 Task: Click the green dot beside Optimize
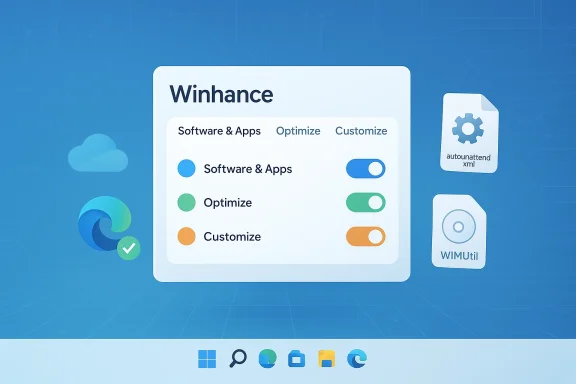click(x=186, y=202)
